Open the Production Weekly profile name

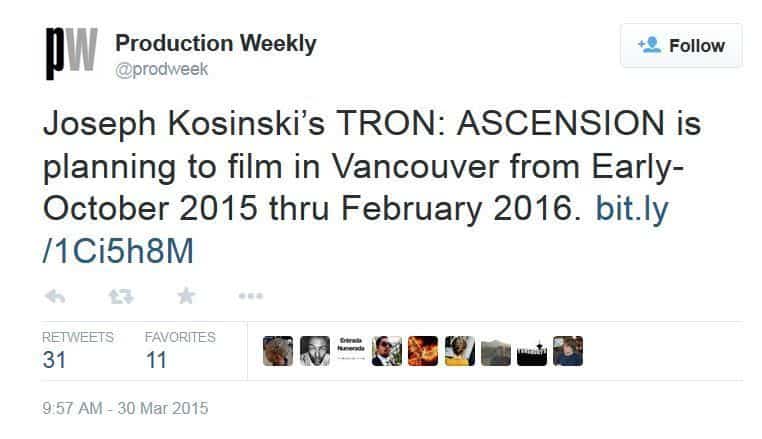[x=216, y=43]
